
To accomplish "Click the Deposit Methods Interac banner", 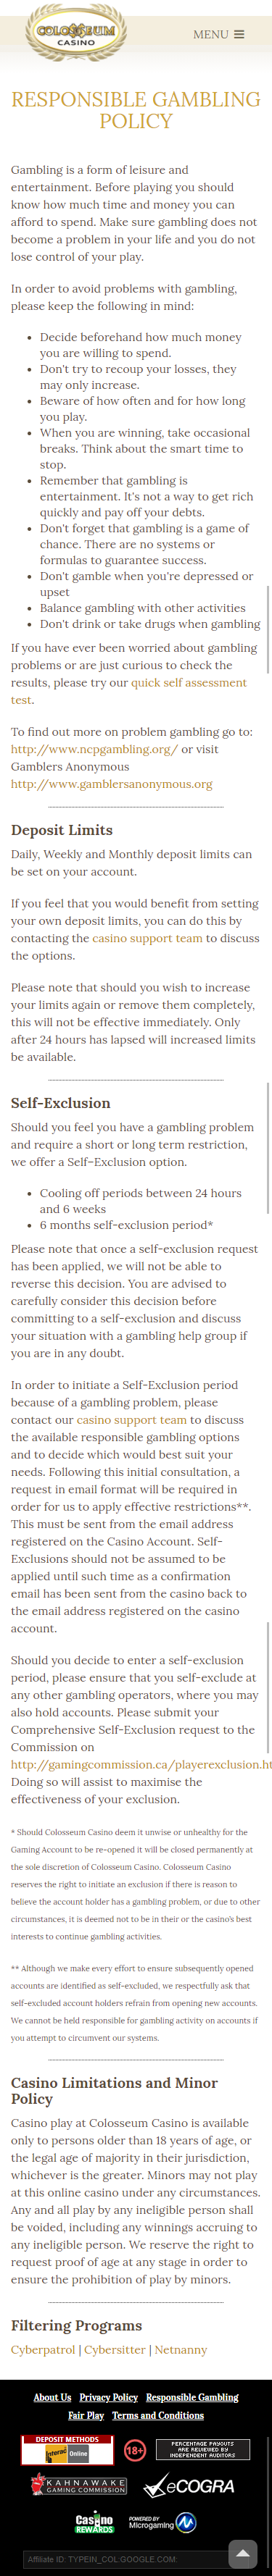I will click(68, 2449).
